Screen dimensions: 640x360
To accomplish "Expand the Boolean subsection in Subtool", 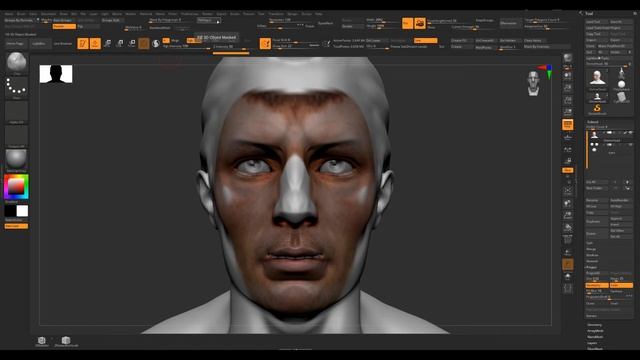I will tap(592, 255).
